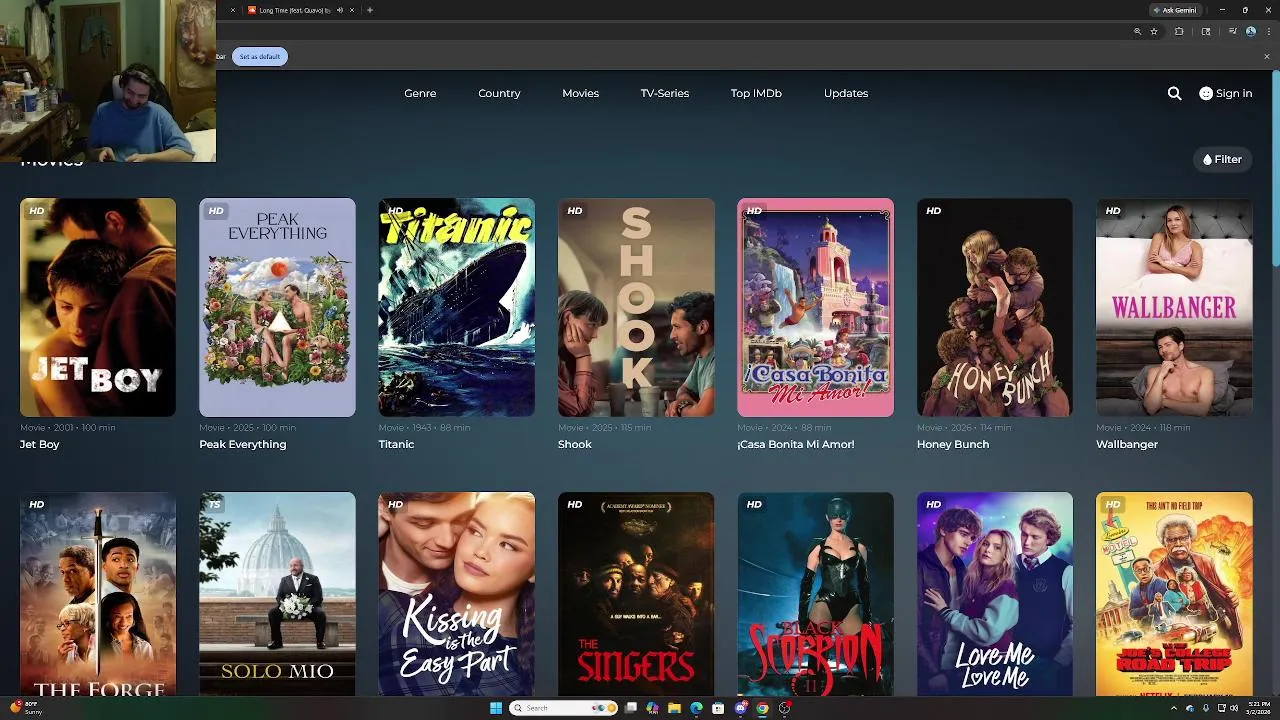Open the Black Scorpion II poster
This screenshot has height=720, width=1280.
[x=815, y=594]
